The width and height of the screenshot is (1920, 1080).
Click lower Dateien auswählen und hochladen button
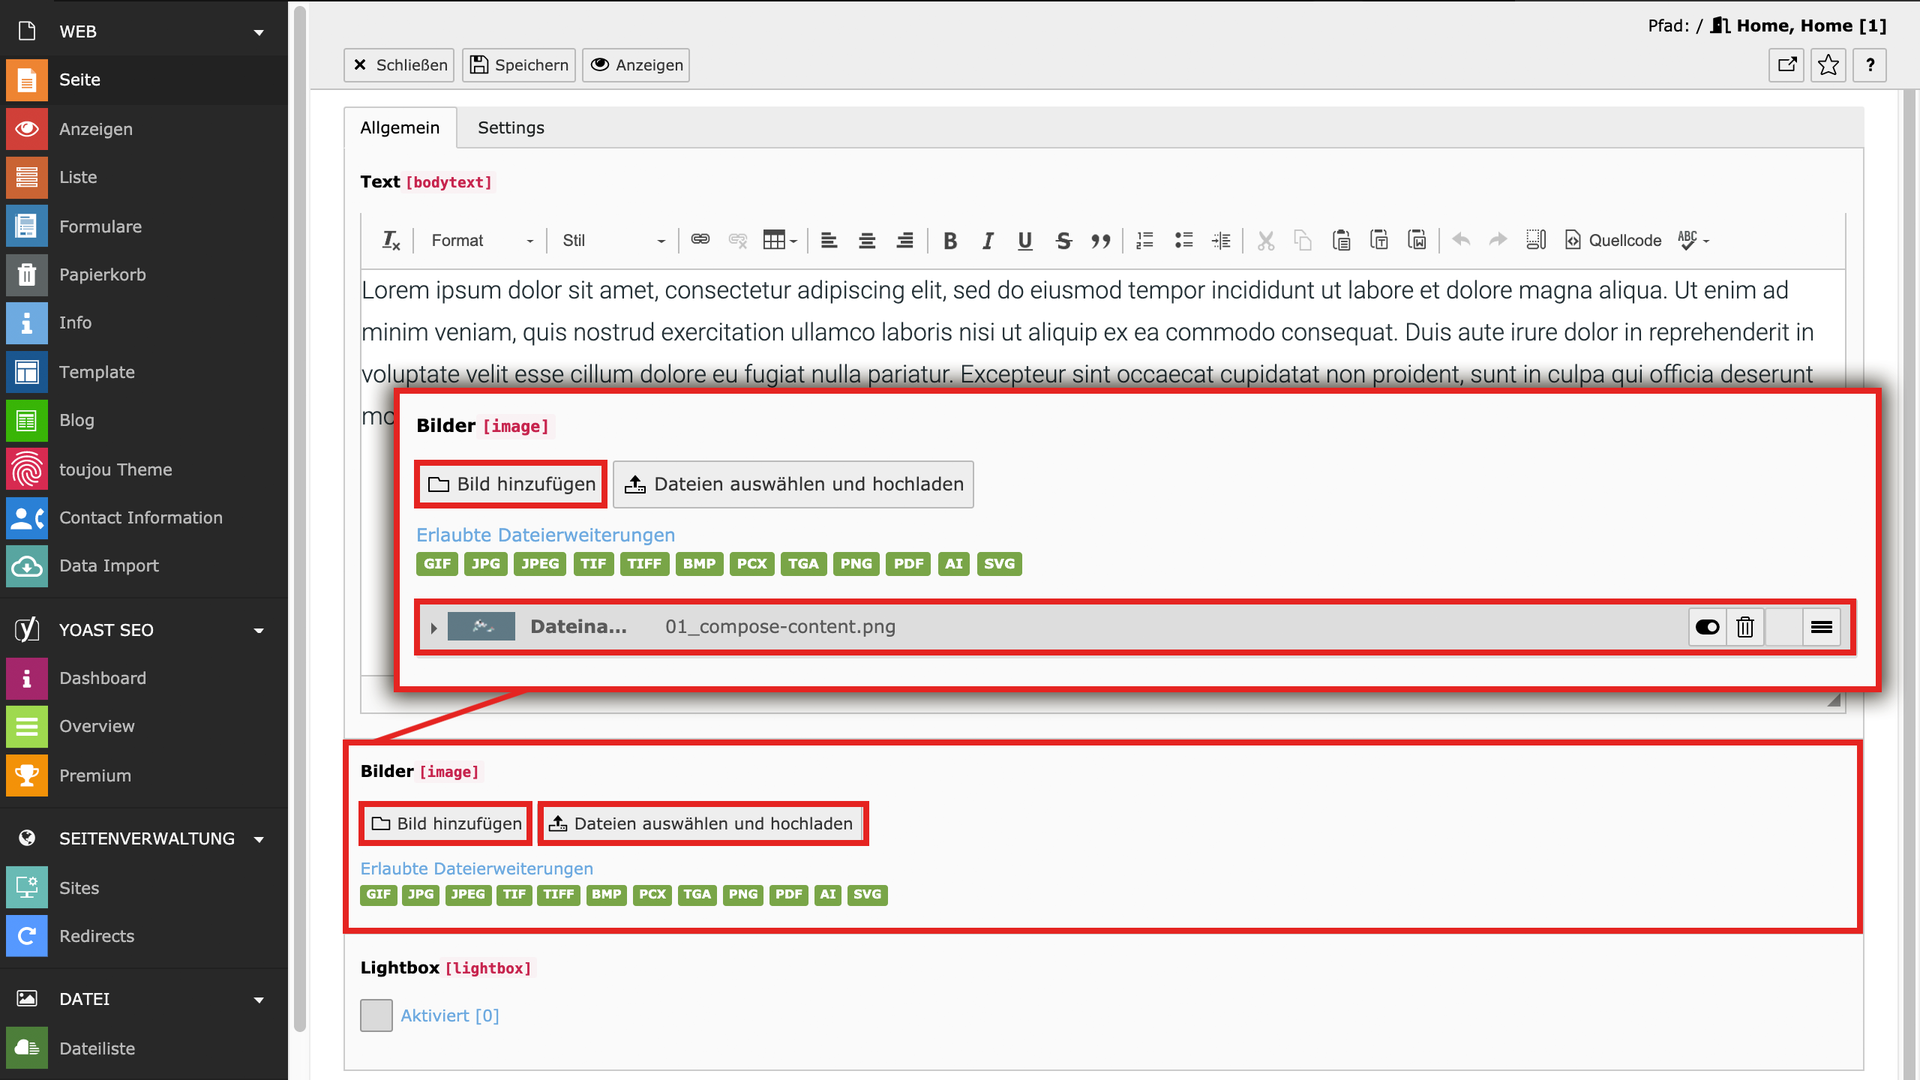tap(702, 823)
